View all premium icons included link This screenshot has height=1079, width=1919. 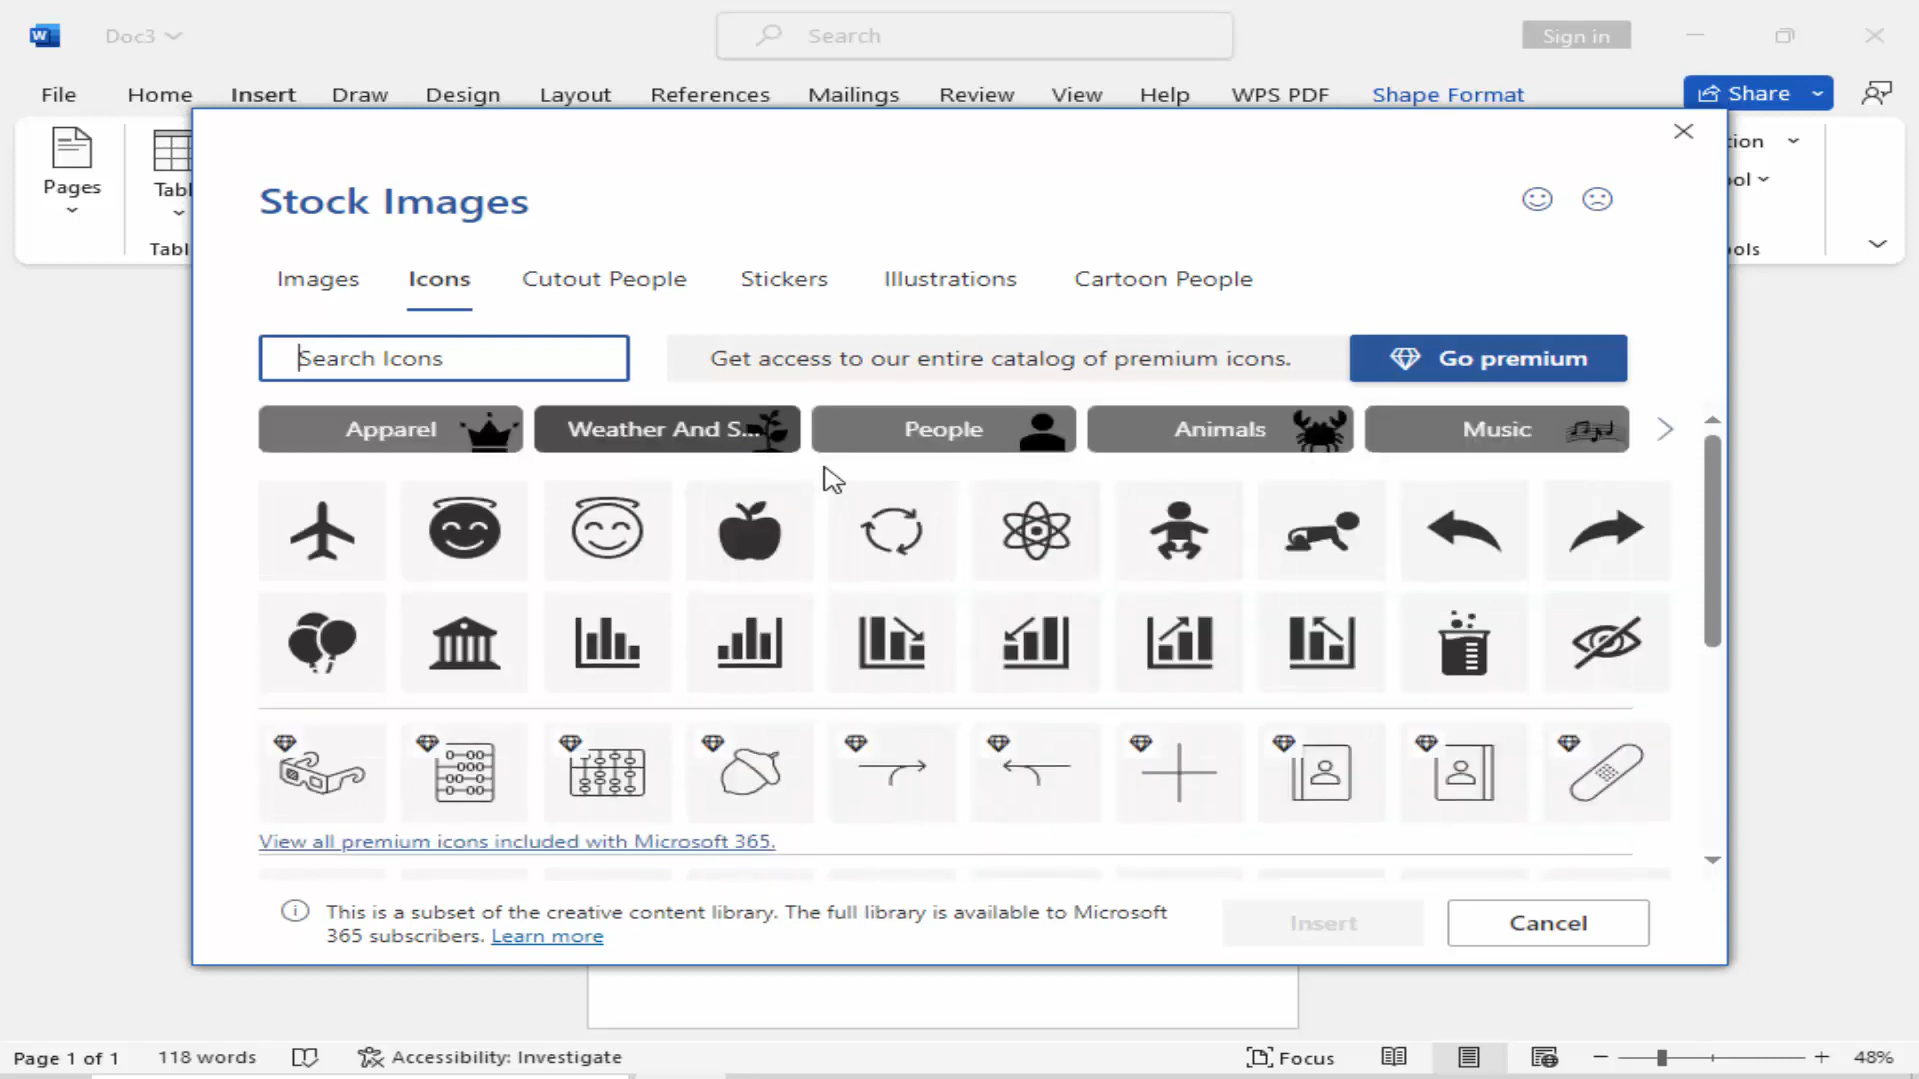pyautogui.click(x=516, y=841)
